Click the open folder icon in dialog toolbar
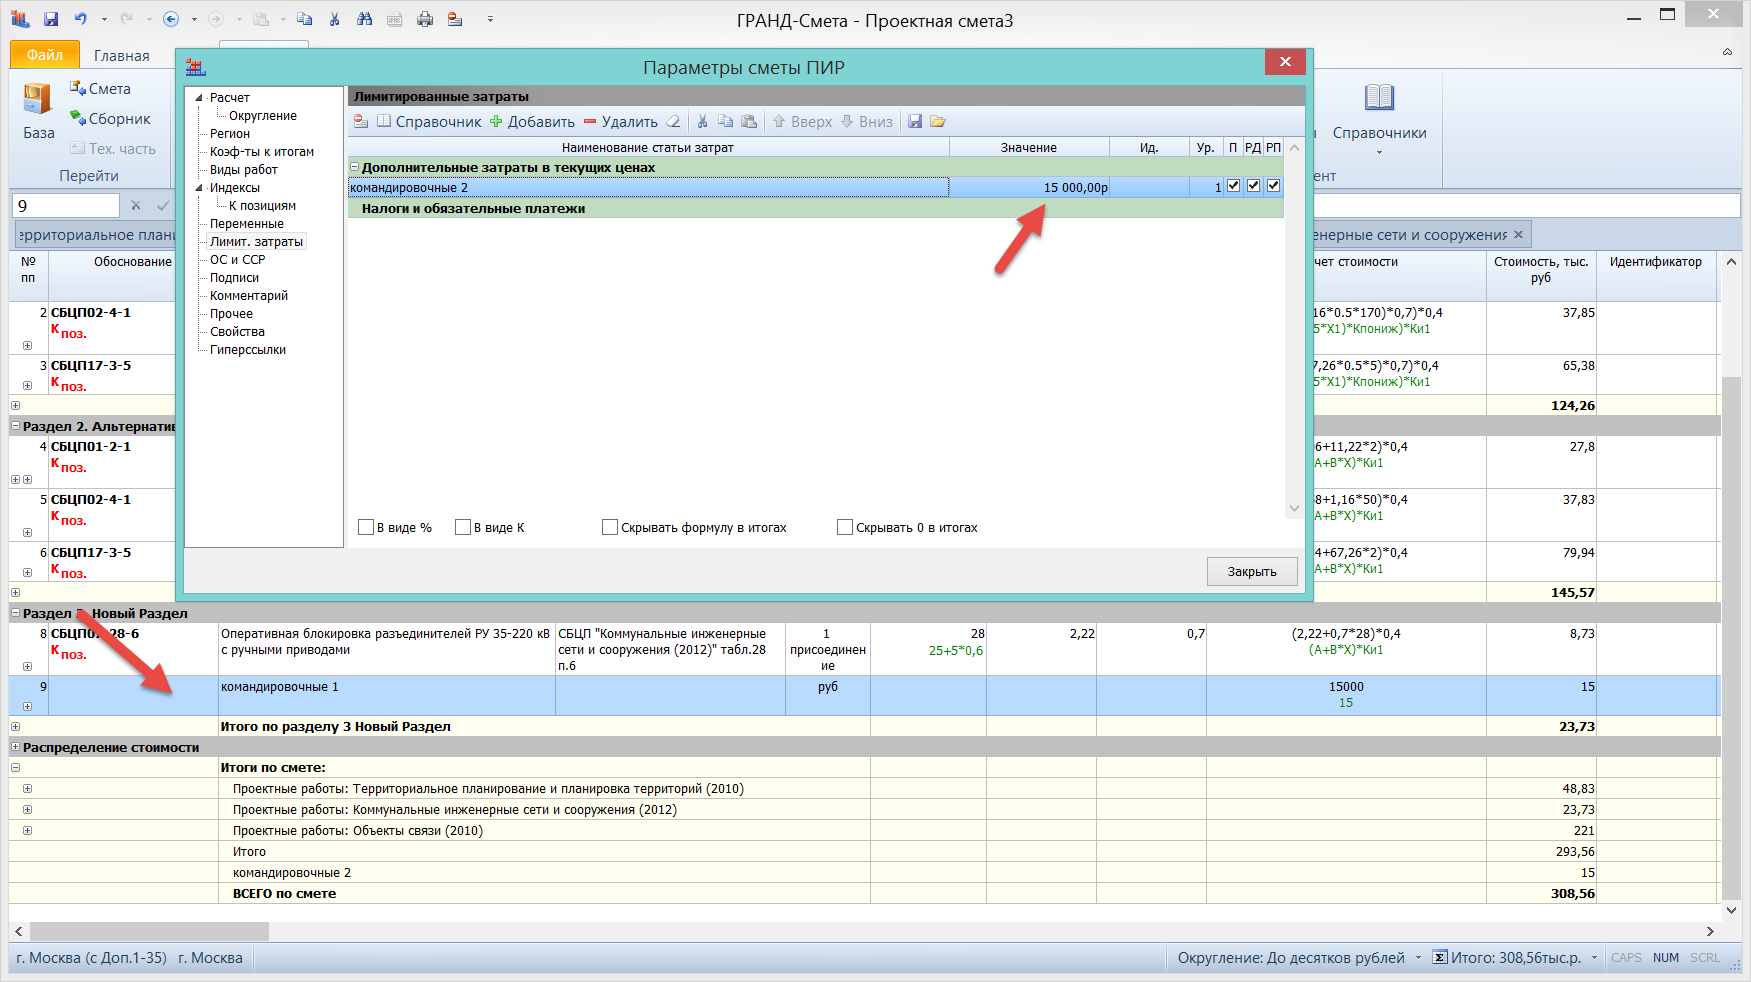1751x982 pixels. [938, 122]
